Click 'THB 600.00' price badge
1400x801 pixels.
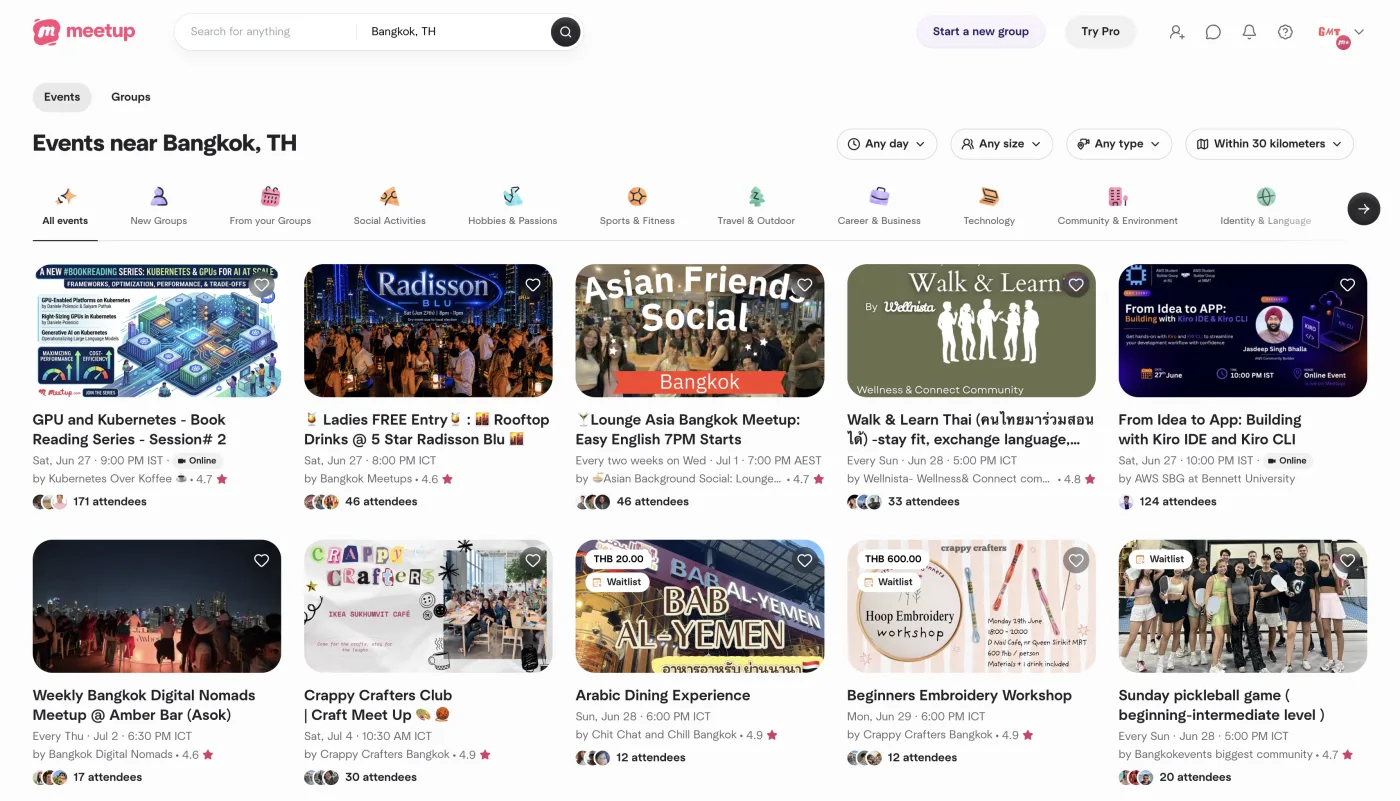[x=893, y=559]
